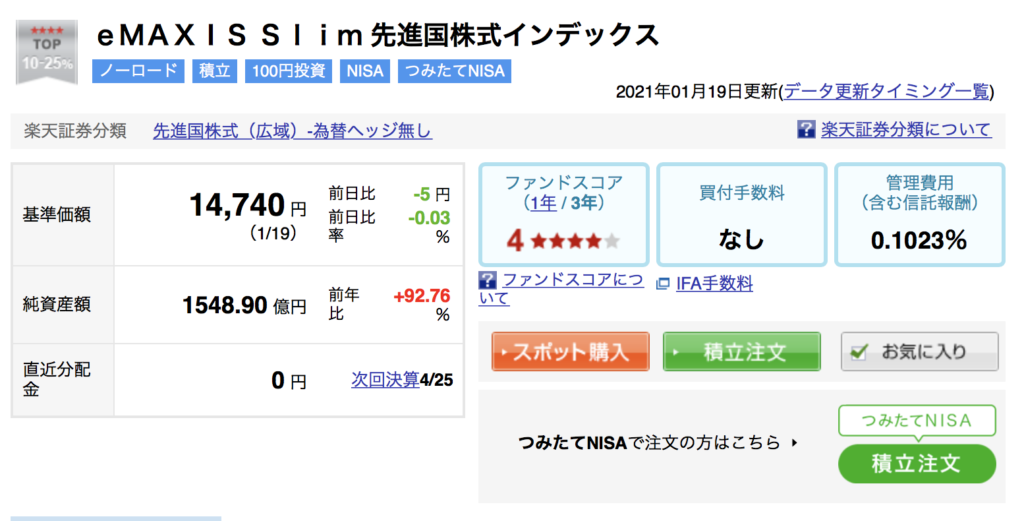Switch fund score to 1年
This screenshot has width=1024, height=521.
(543, 203)
